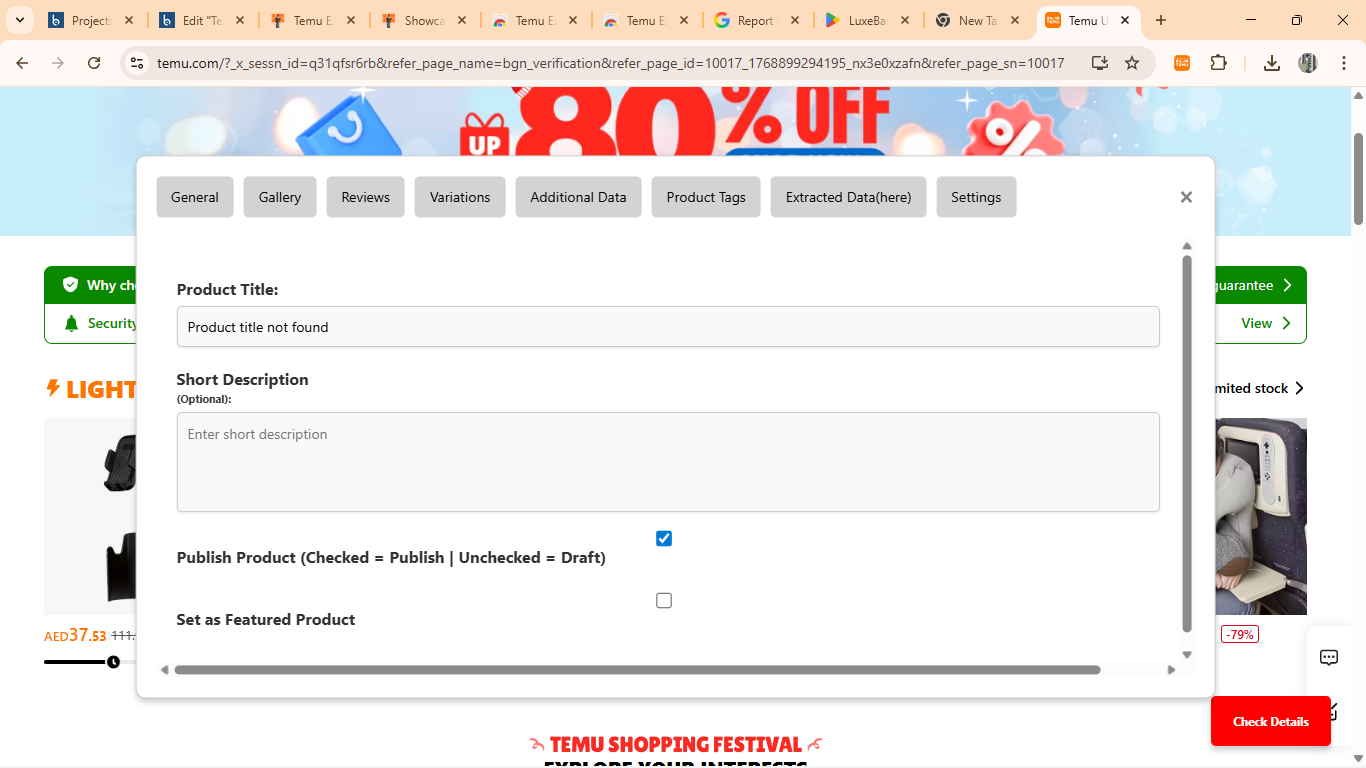The width and height of the screenshot is (1366, 768).
Task: Open the Extracted Data(here) tab
Action: [847, 197]
